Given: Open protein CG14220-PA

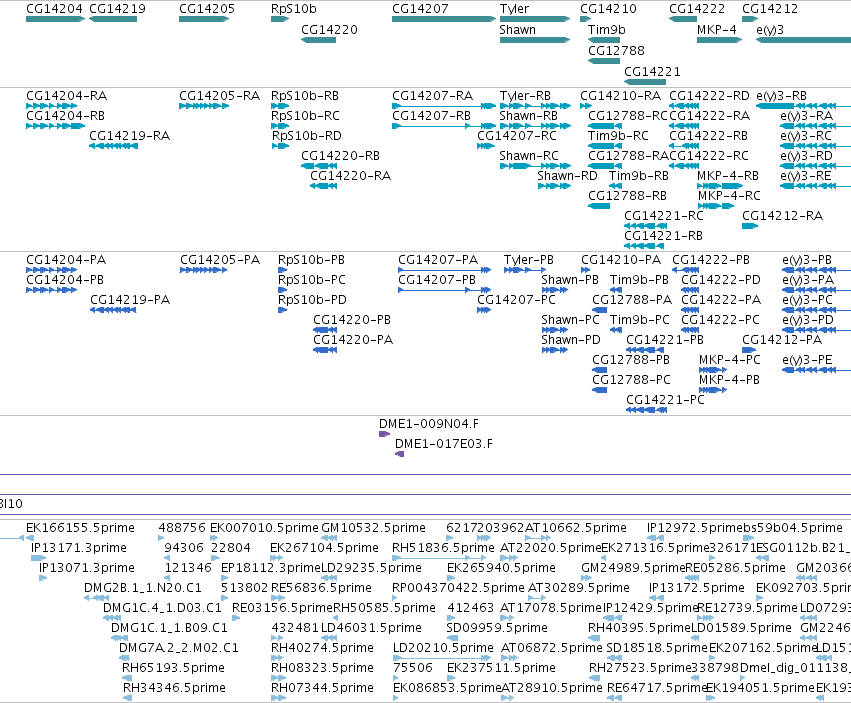Looking at the screenshot, I should click(x=353, y=340).
